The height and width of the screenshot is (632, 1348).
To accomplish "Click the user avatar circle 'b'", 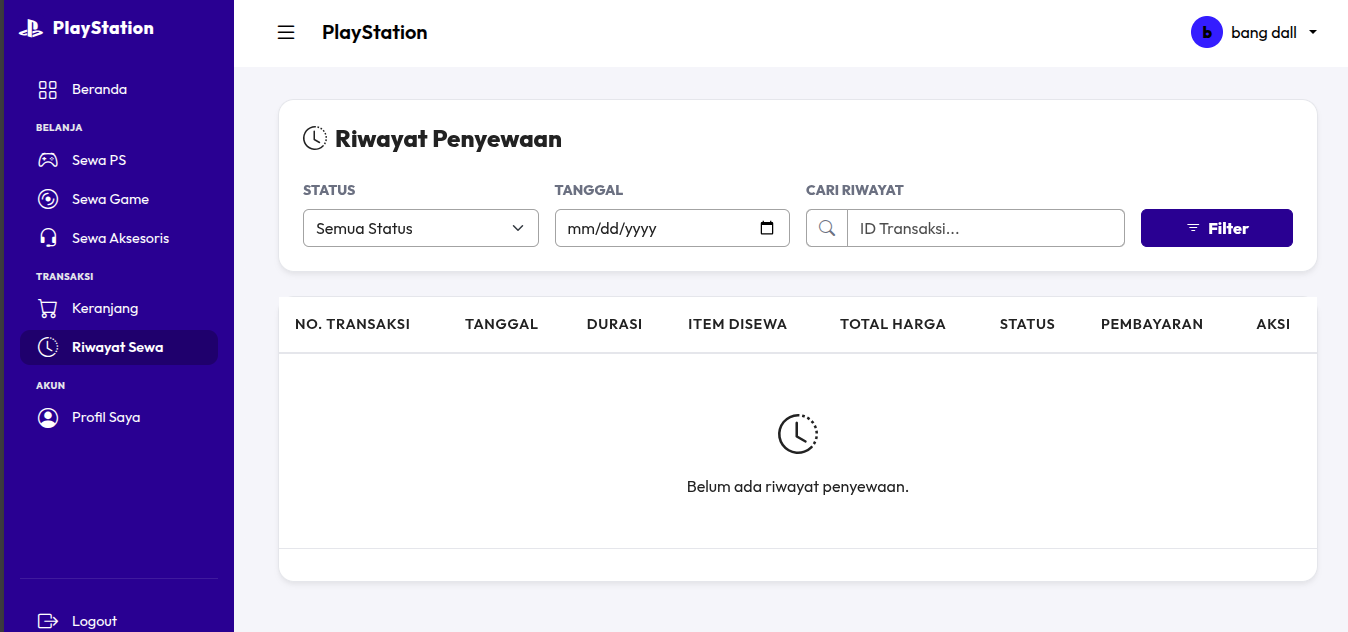I will tap(1207, 32).
